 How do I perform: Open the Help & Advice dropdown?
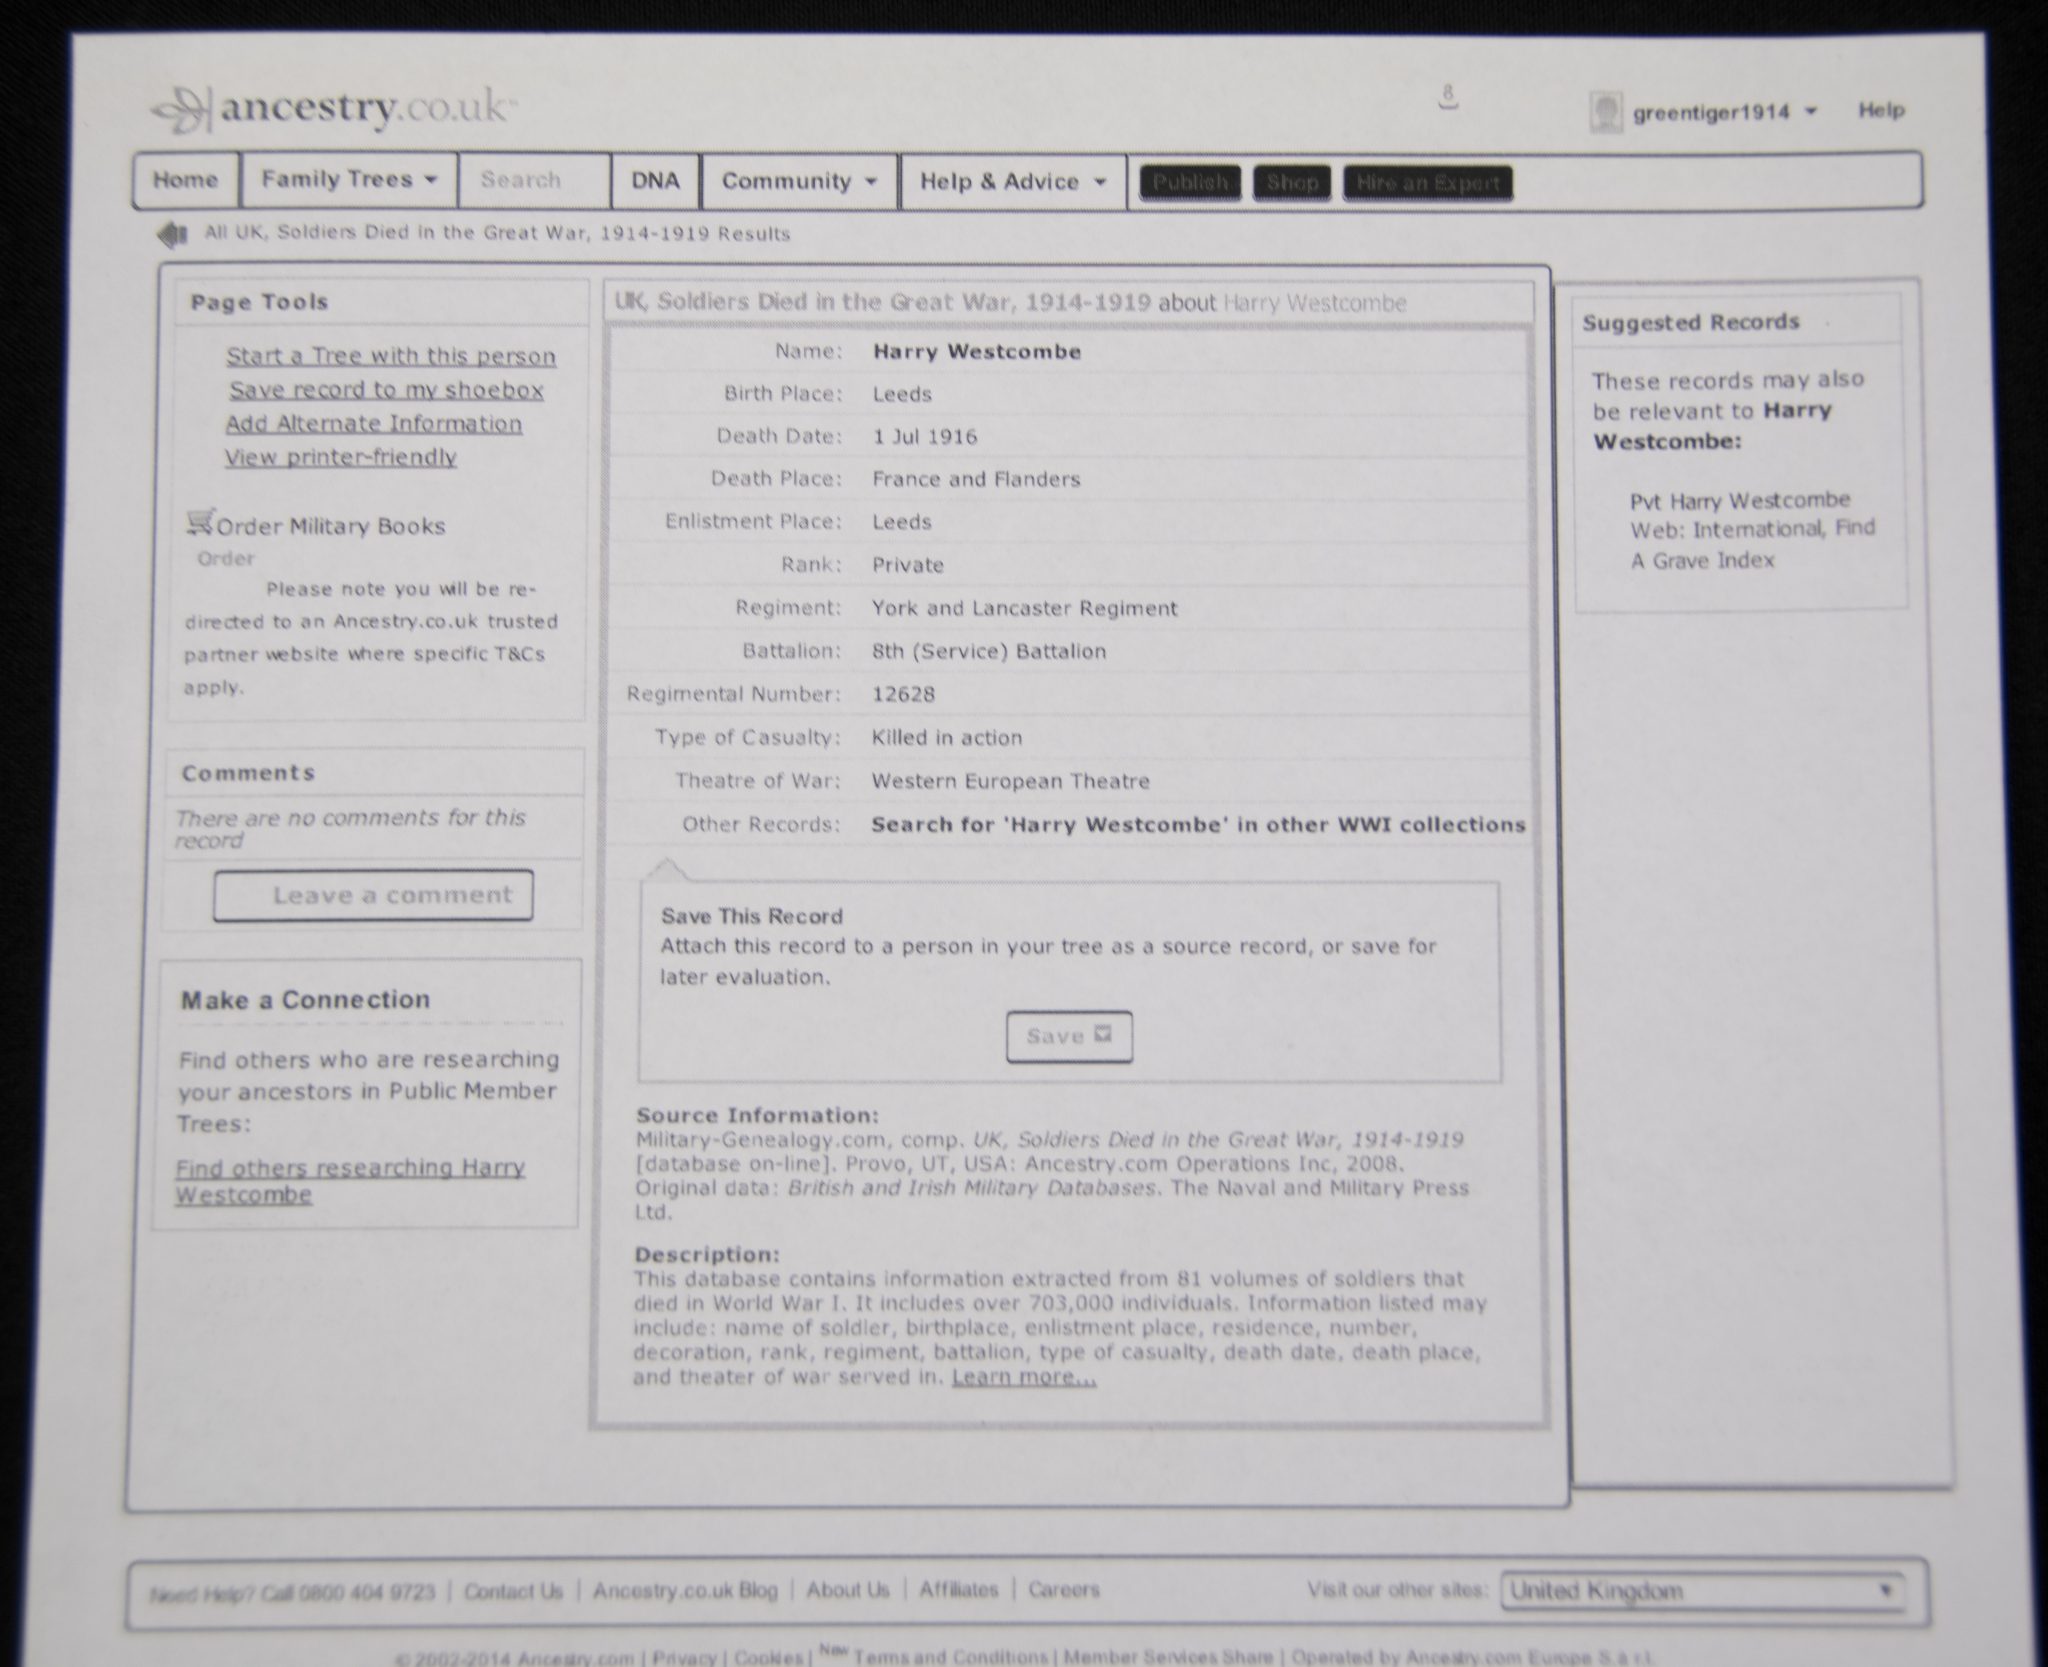click(x=1012, y=182)
